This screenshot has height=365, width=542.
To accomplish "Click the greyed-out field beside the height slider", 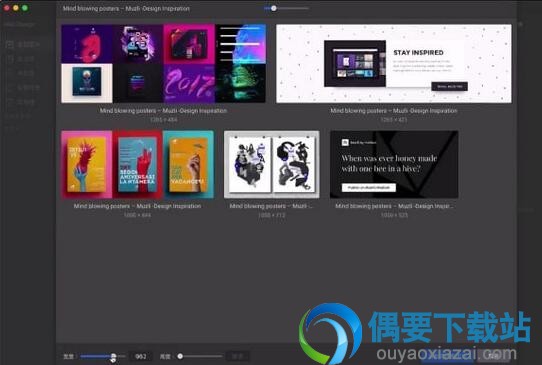I will (x=237, y=356).
